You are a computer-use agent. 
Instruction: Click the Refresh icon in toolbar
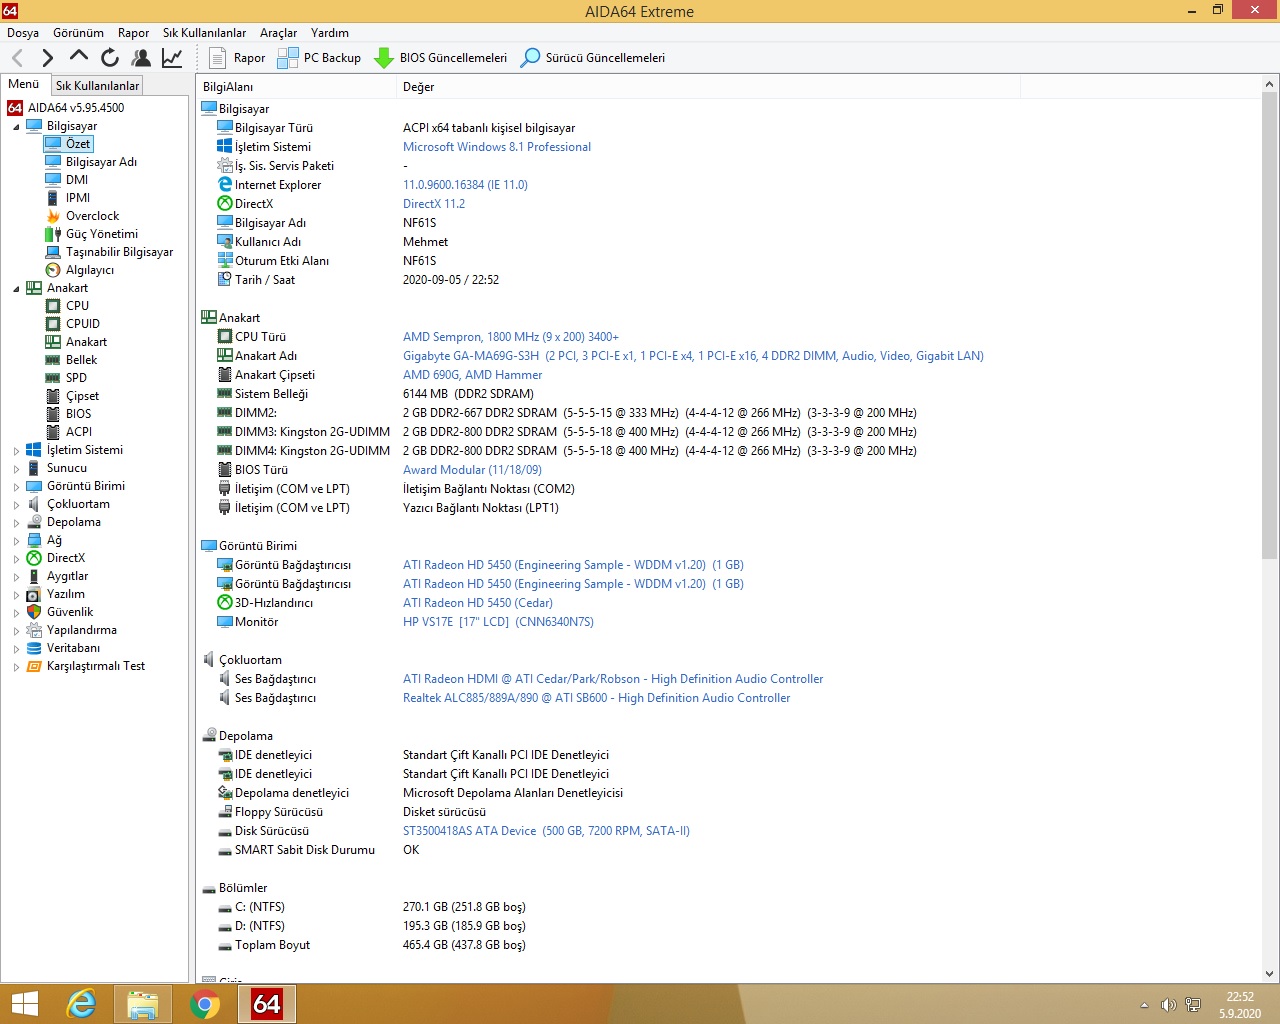110,58
